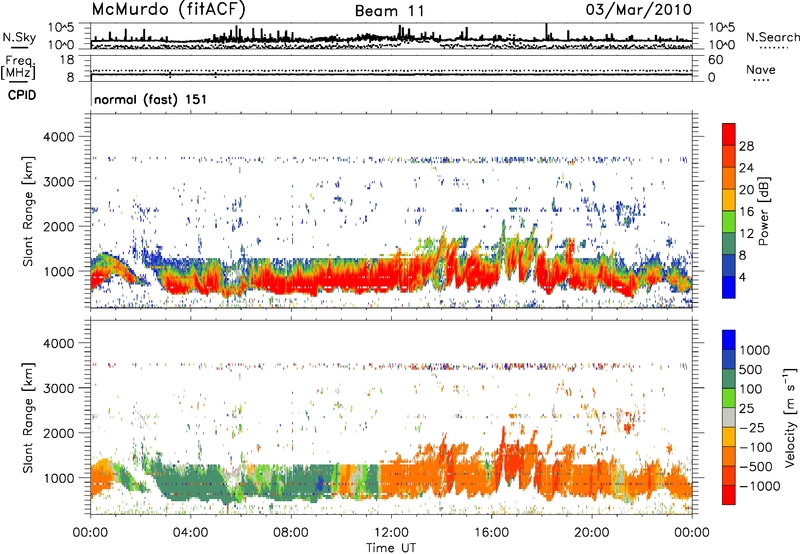
Task: Click the red top segment of power color bar
Action: (x=729, y=134)
